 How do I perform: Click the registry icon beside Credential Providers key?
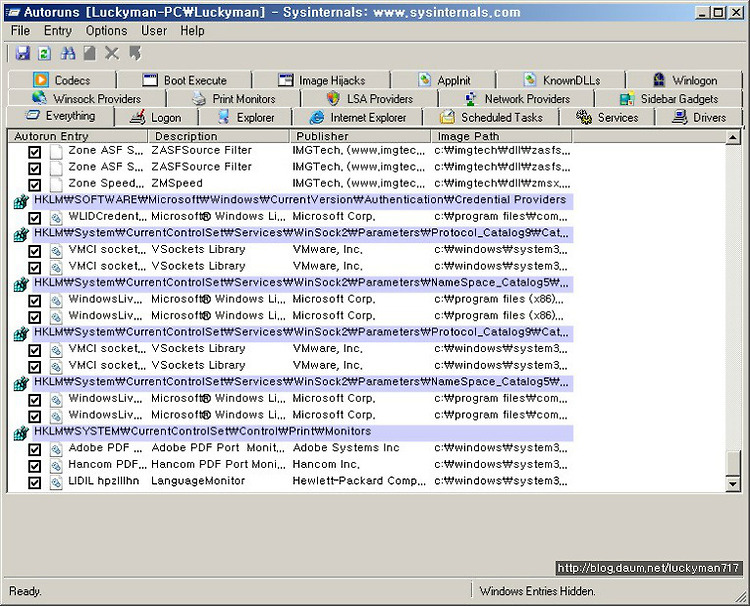[x=21, y=201]
